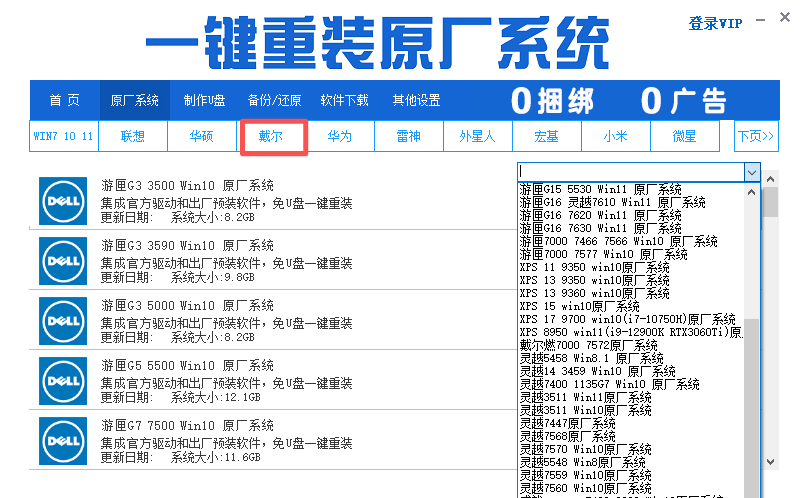The width and height of the screenshot is (808, 498).
Task: Choose 灵越7560 Win10原厂系统
Action: 585,488
